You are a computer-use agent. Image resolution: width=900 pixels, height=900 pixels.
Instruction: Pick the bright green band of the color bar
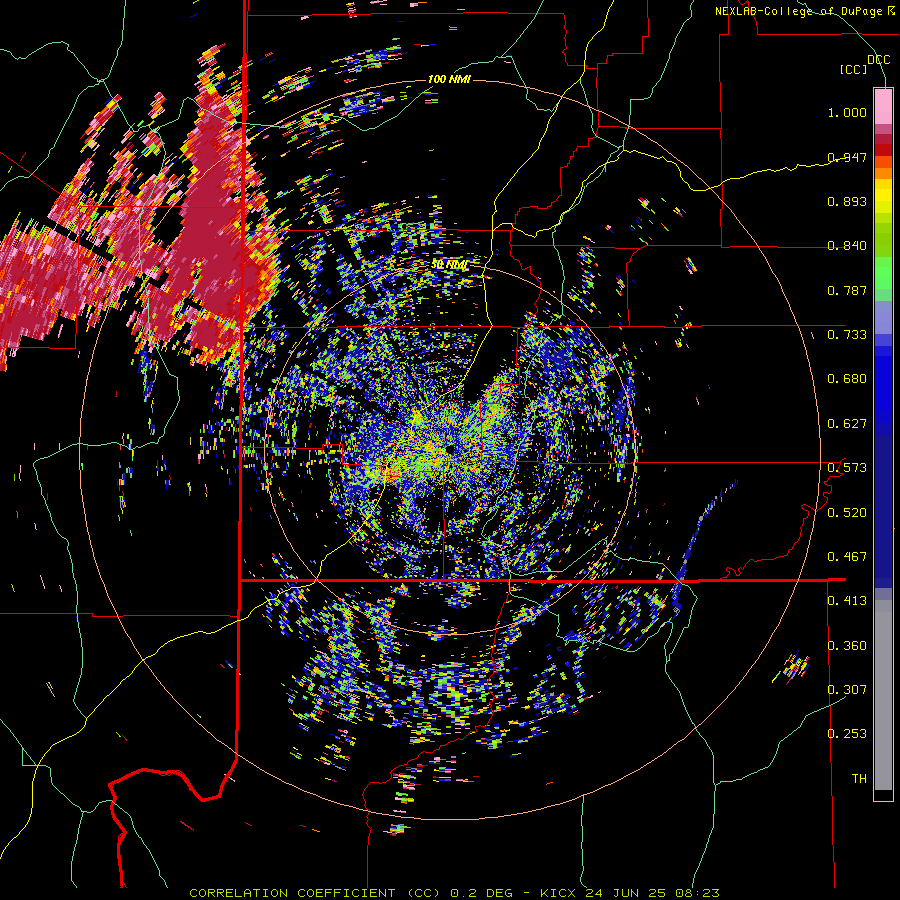pyautogui.click(x=883, y=273)
